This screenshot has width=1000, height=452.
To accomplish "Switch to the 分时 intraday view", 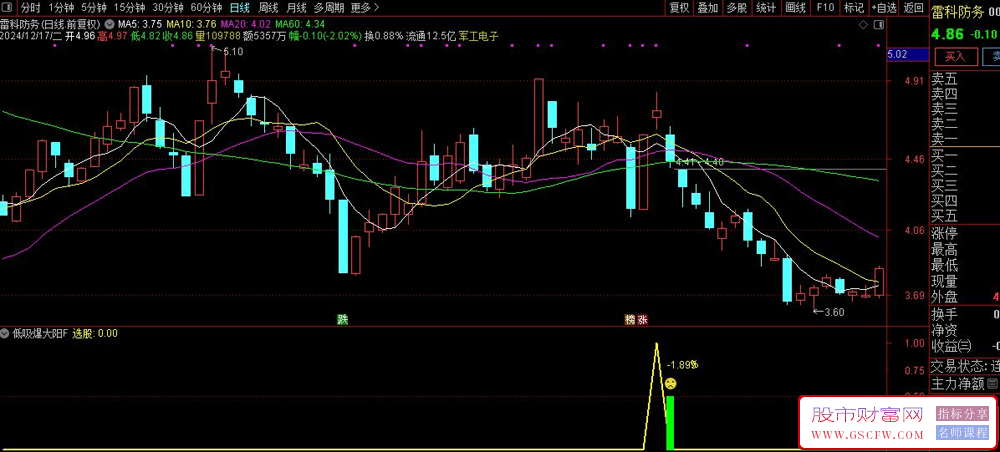I will (x=31, y=7).
